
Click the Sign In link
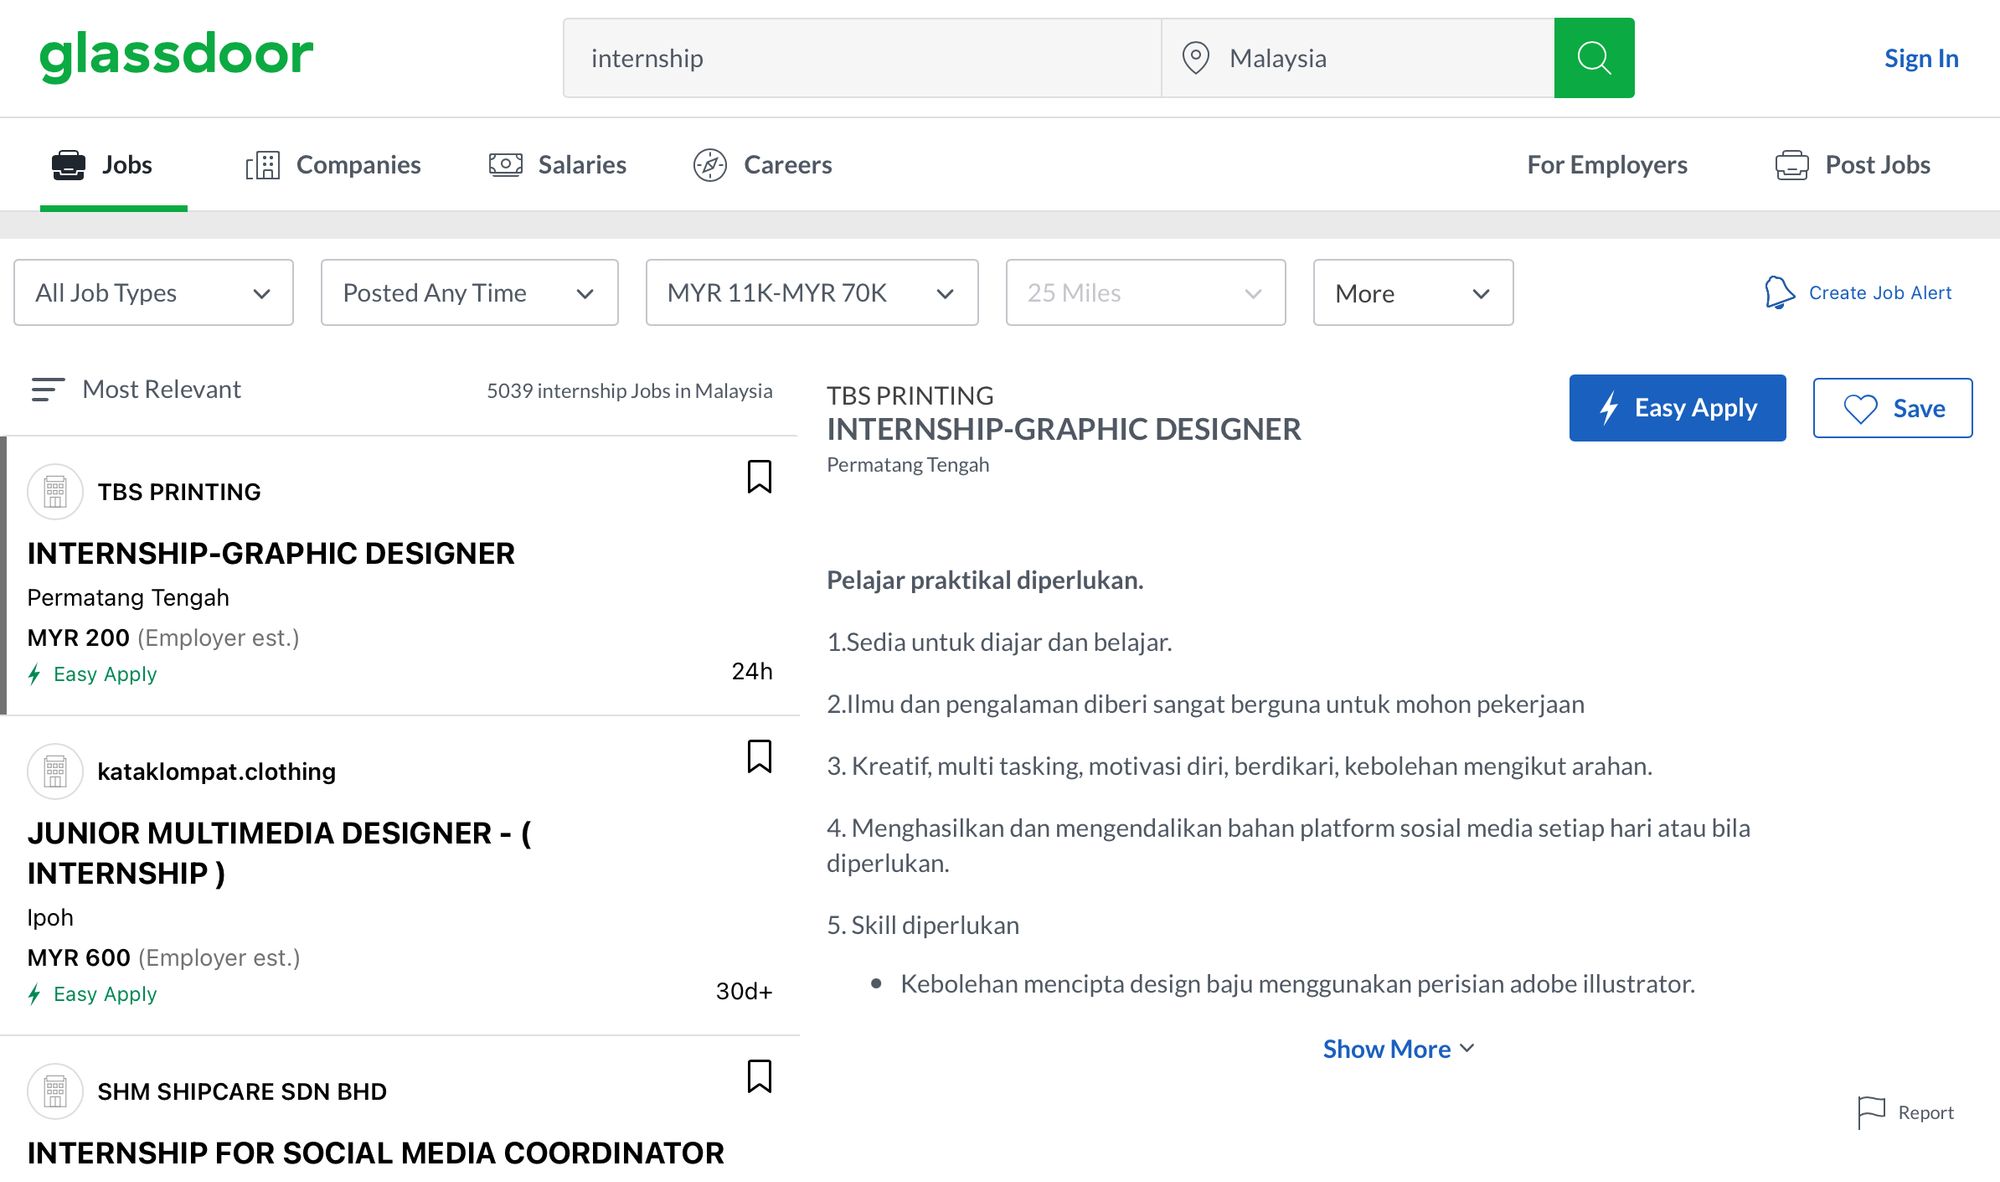pos(1920,58)
